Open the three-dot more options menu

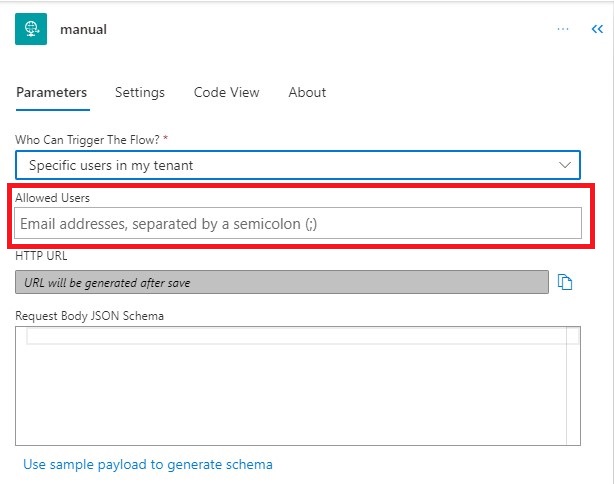click(564, 29)
